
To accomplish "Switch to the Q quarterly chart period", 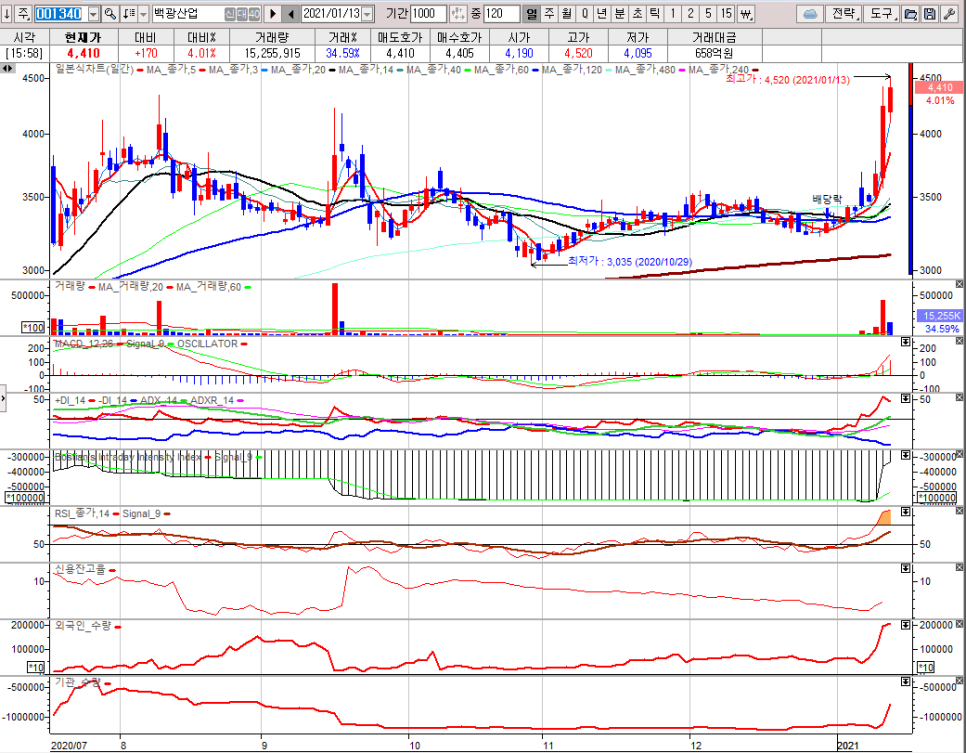I will pyautogui.click(x=585, y=14).
